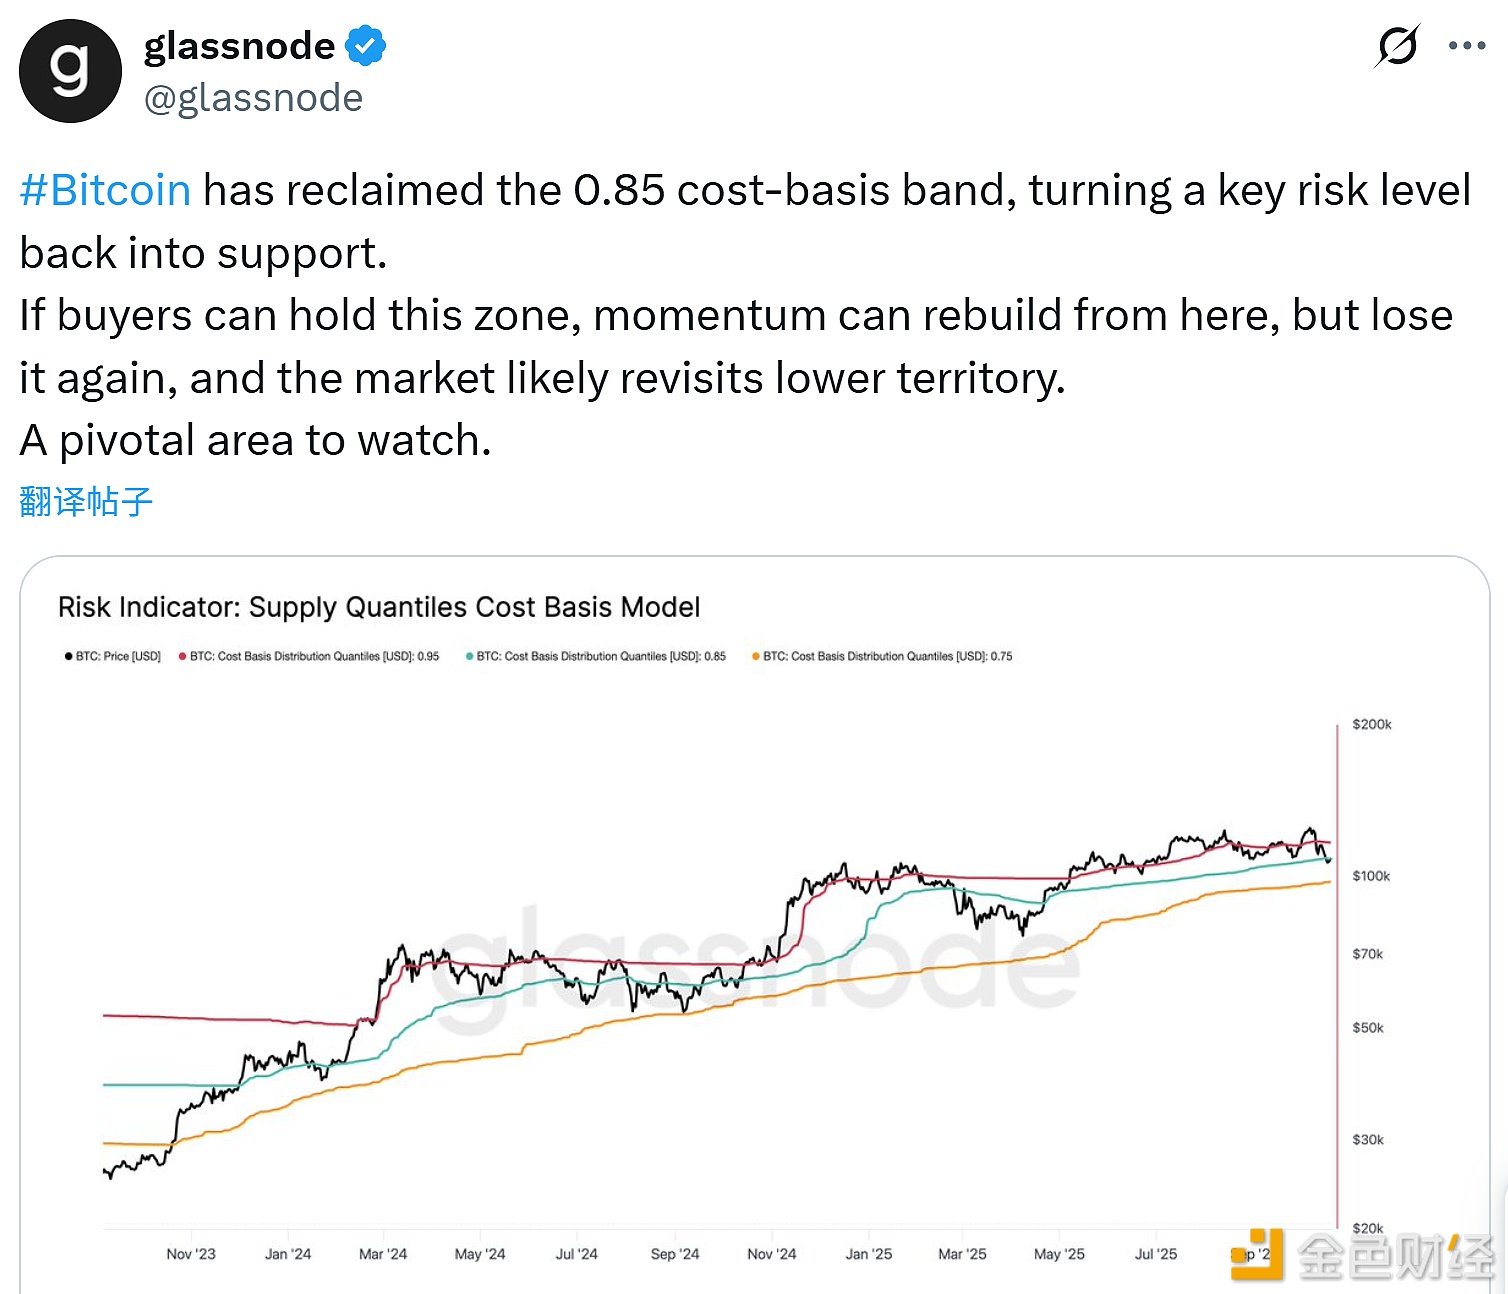The width and height of the screenshot is (1508, 1294).
Task: Click the chart title text
Action: [x=379, y=607]
